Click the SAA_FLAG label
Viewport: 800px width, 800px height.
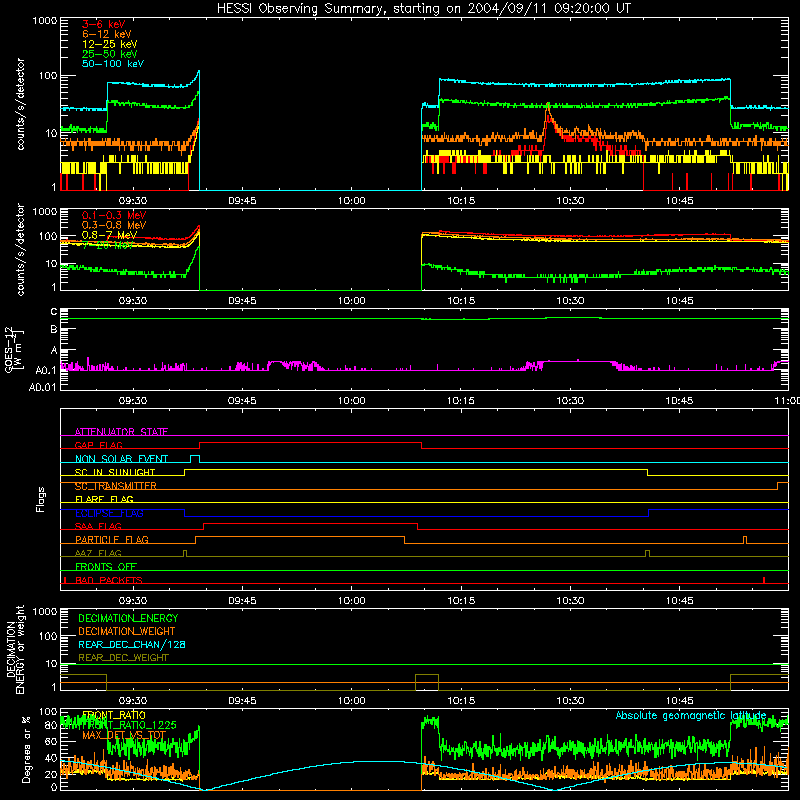pos(98,526)
